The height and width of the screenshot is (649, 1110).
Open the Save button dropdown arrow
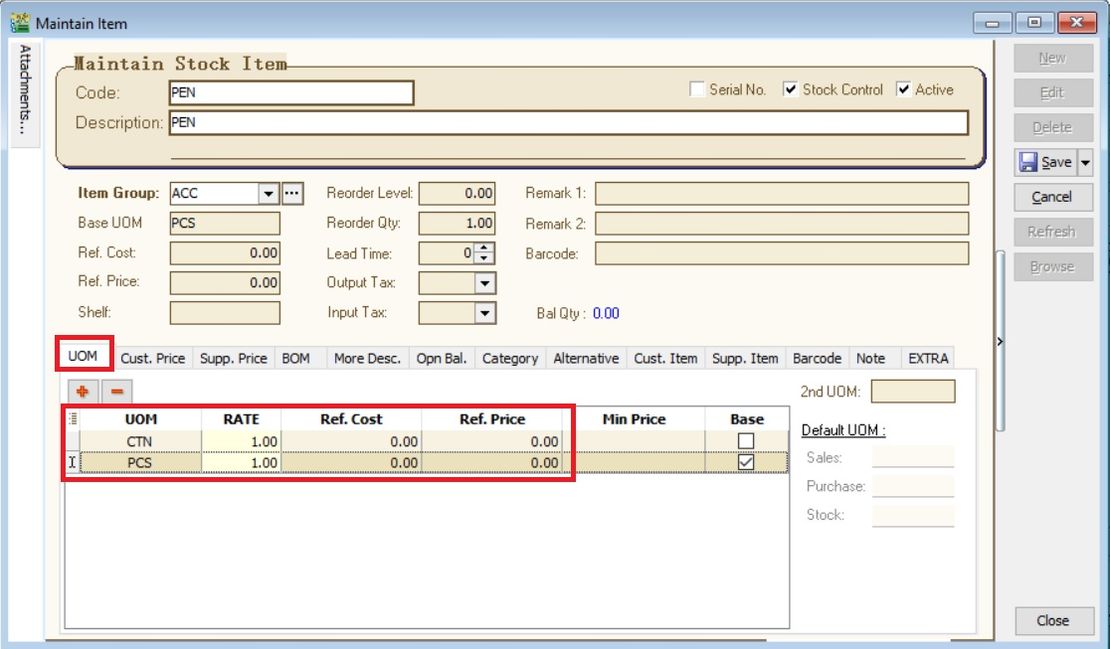(x=1084, y=162)
